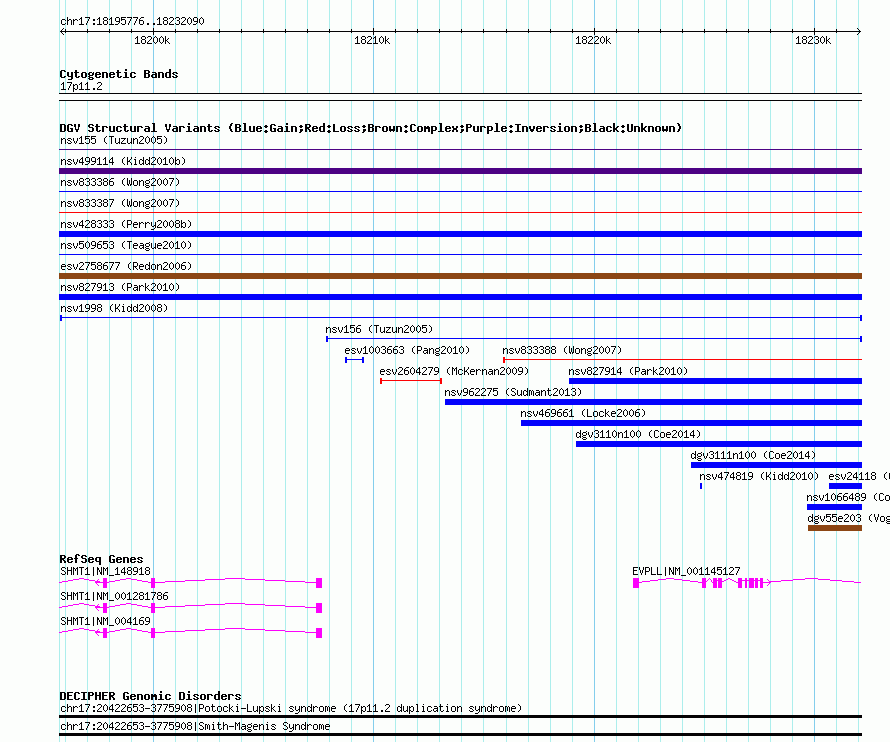Select the SHMT1|NM_004169 gene label
The image size is (890, 742).
(106, 621)
